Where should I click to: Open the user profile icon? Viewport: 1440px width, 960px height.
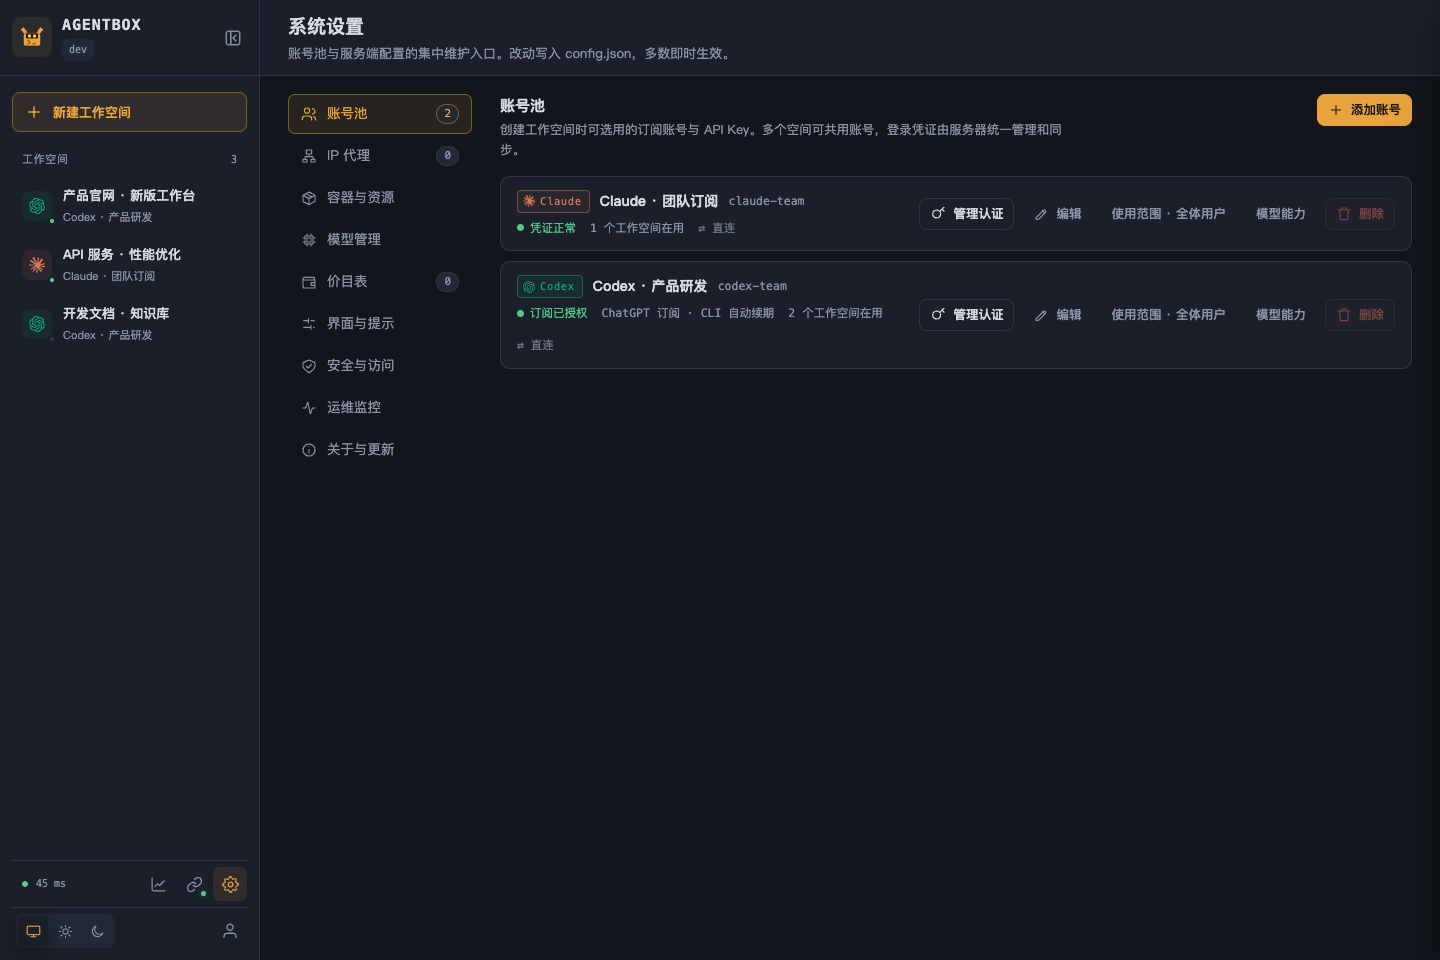[230, 931]
